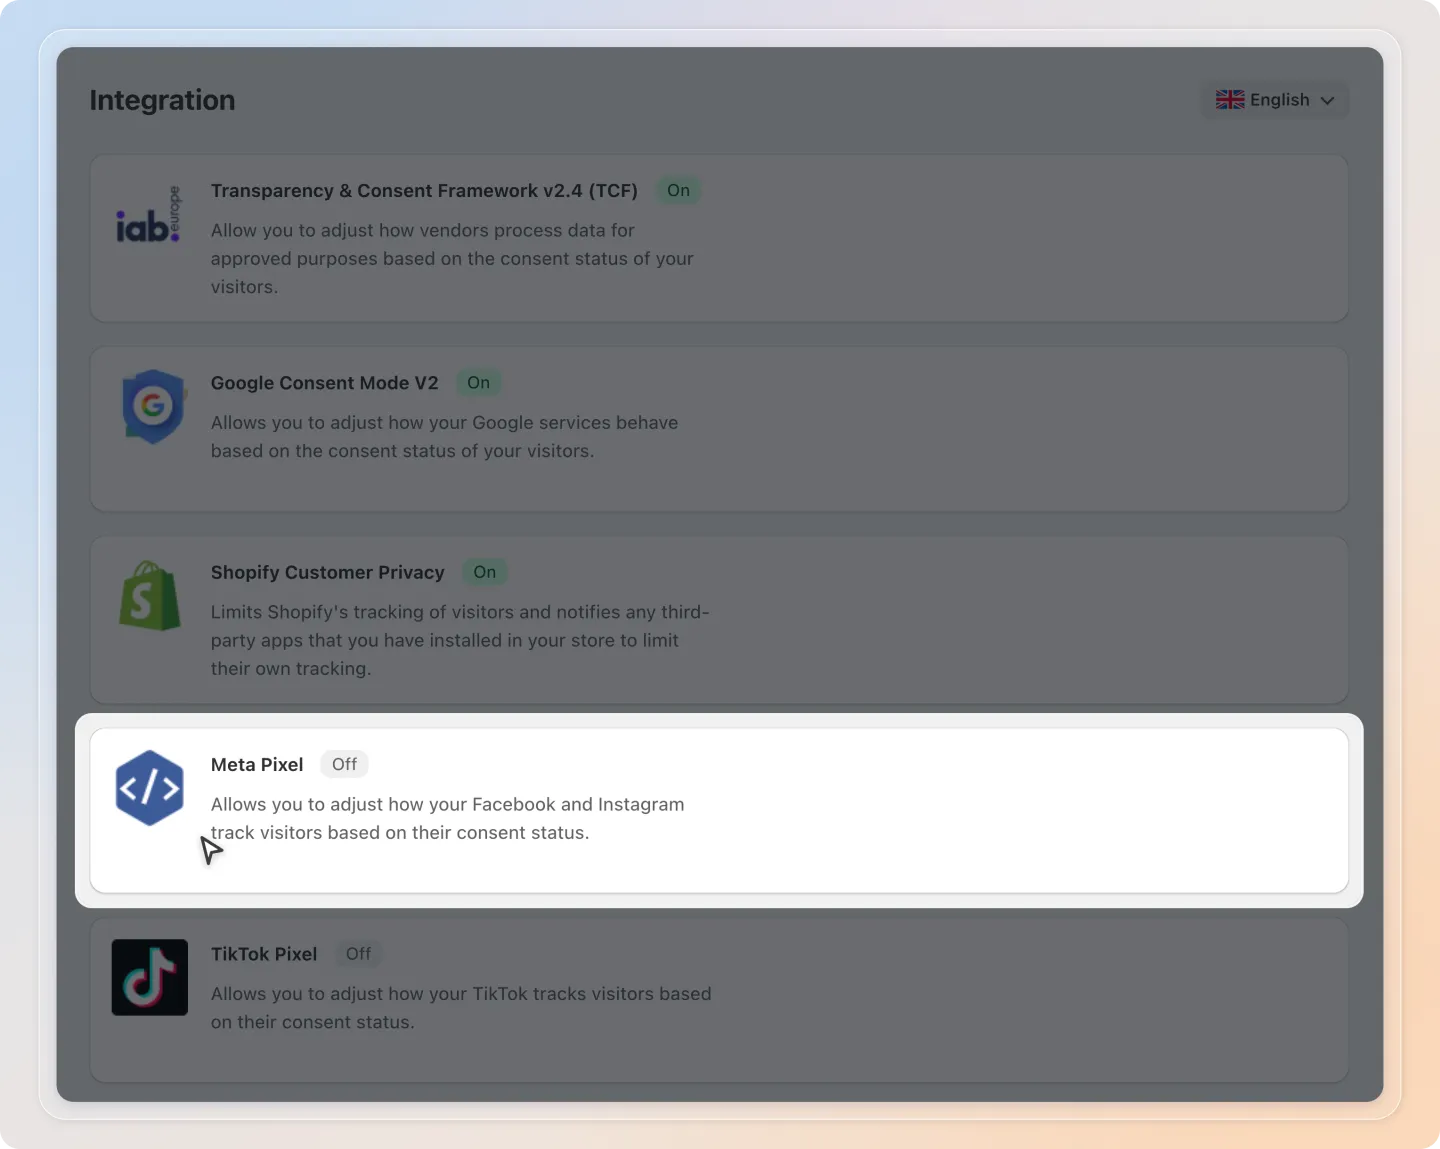Click the Off badge next to TikTok Pixel
The image size is (1440, 1149).
click(358, 954)
